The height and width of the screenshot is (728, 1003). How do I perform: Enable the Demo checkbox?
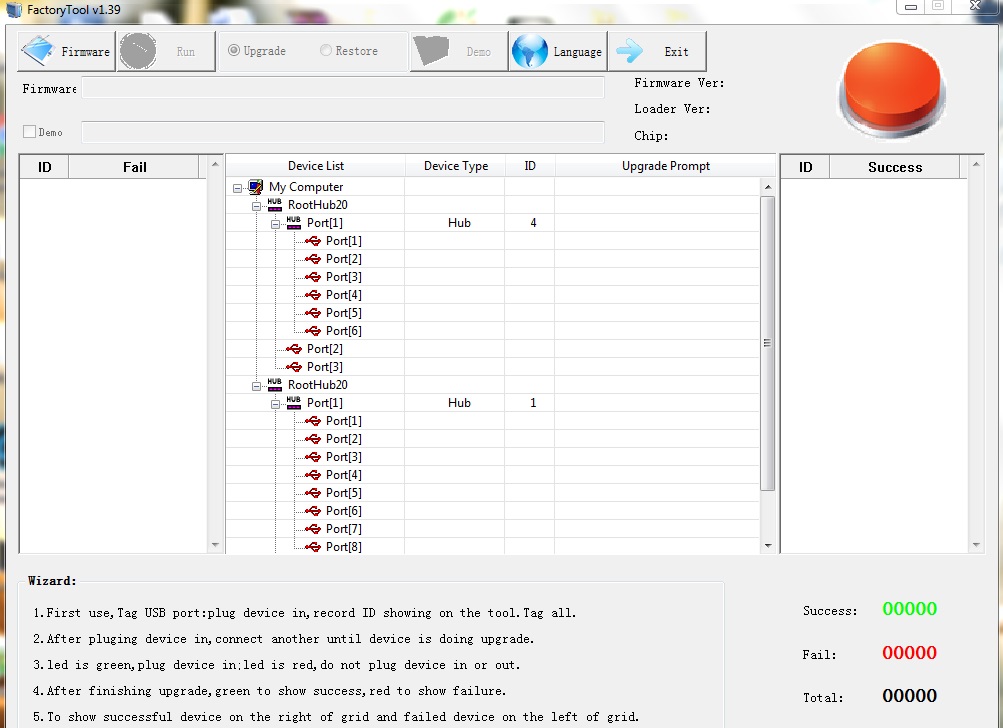pyautogui.click(x=29, y=132)
